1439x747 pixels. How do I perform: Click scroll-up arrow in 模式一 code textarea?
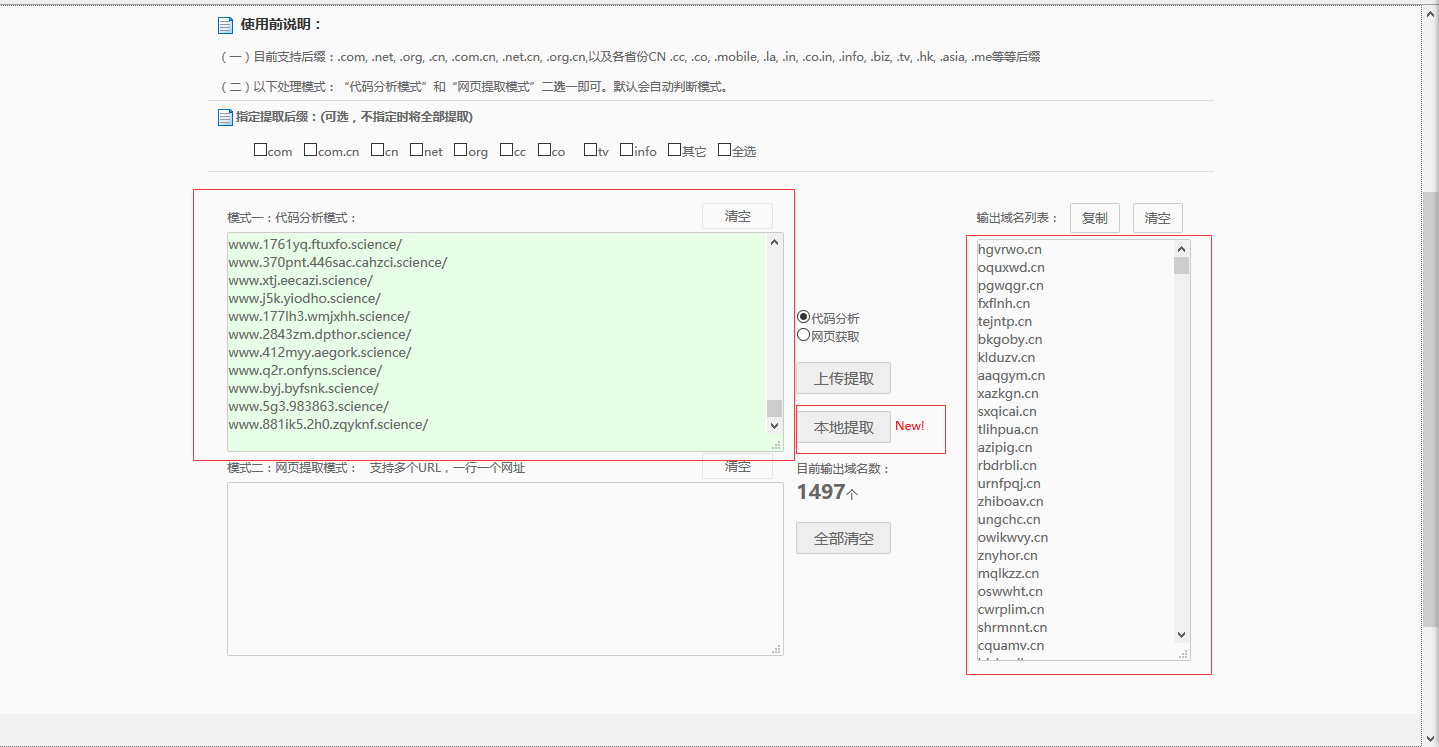click(x=774, y=242)
